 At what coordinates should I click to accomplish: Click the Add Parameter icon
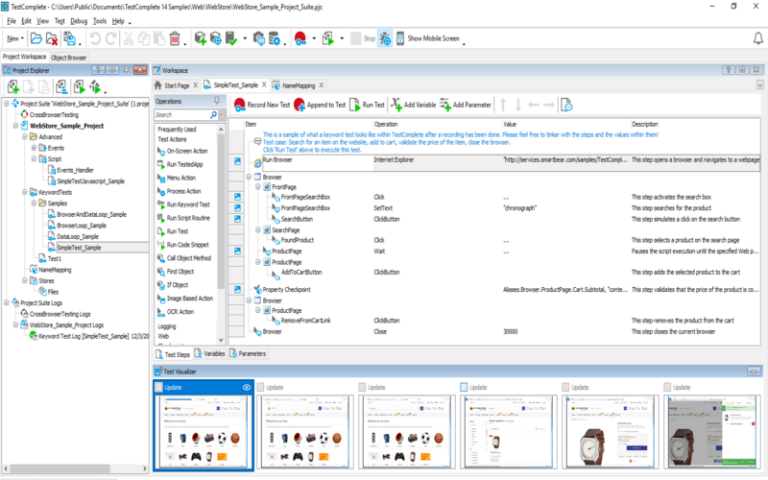[x=446, y=104]
